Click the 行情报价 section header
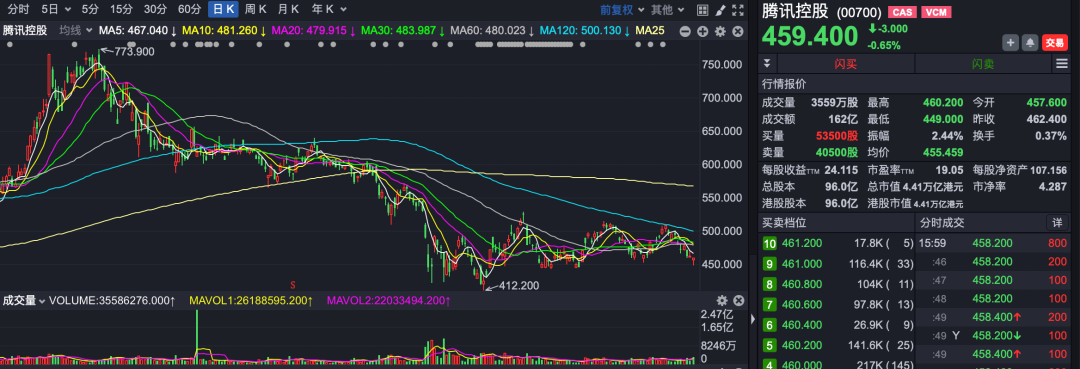The image size is (1080, 369). [784, 84]
